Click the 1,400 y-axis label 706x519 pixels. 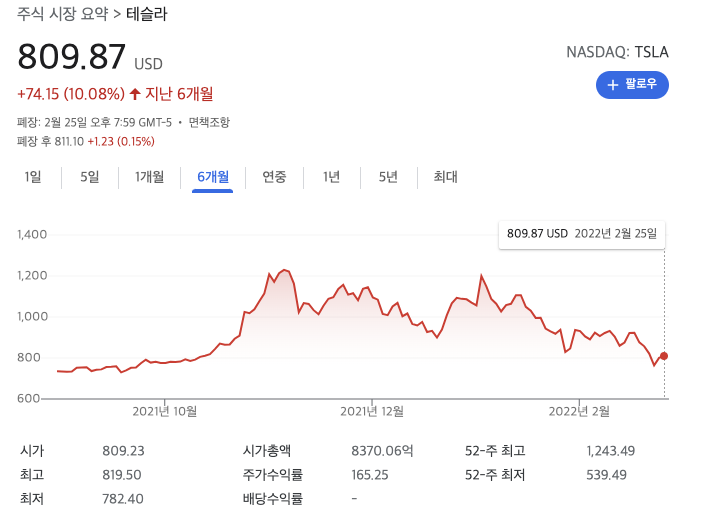pos(32,235)
